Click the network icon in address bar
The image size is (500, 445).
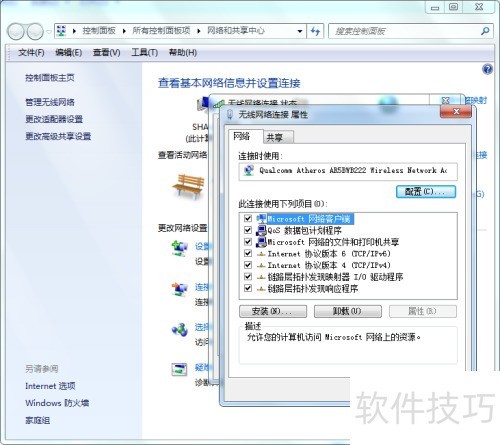pyautogui.click(x=61, y=31)
